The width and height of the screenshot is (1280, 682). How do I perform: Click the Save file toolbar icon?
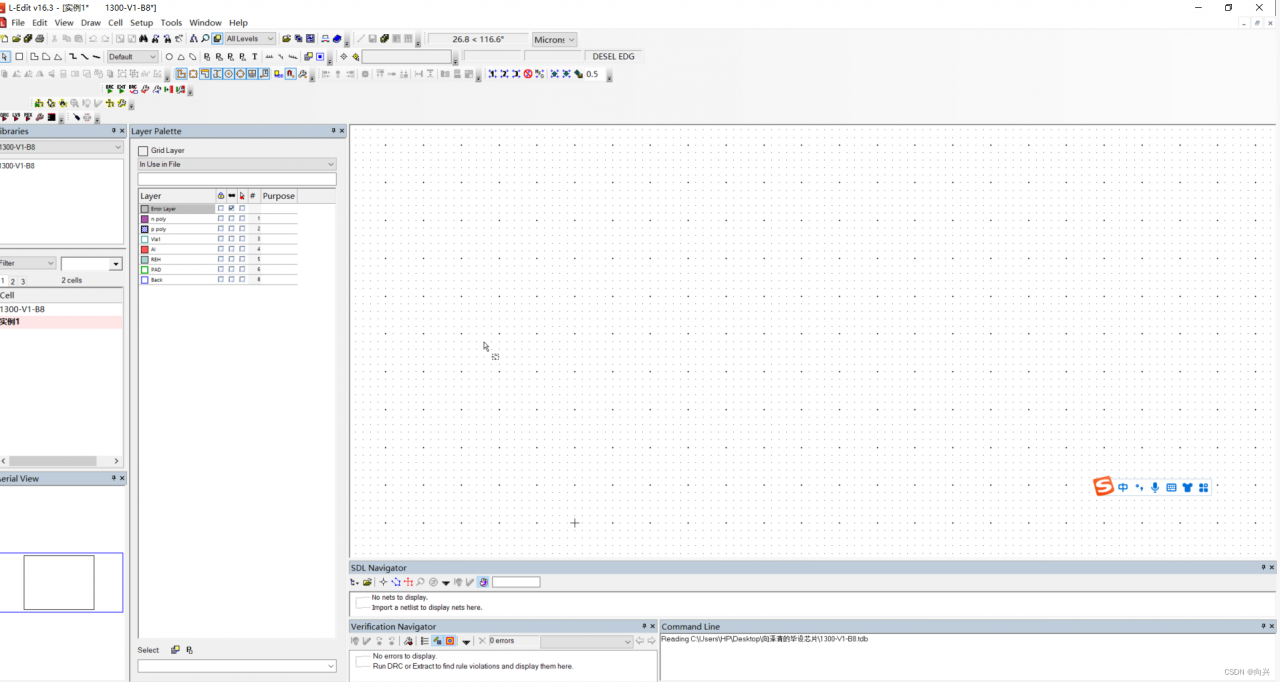(28, 39)
